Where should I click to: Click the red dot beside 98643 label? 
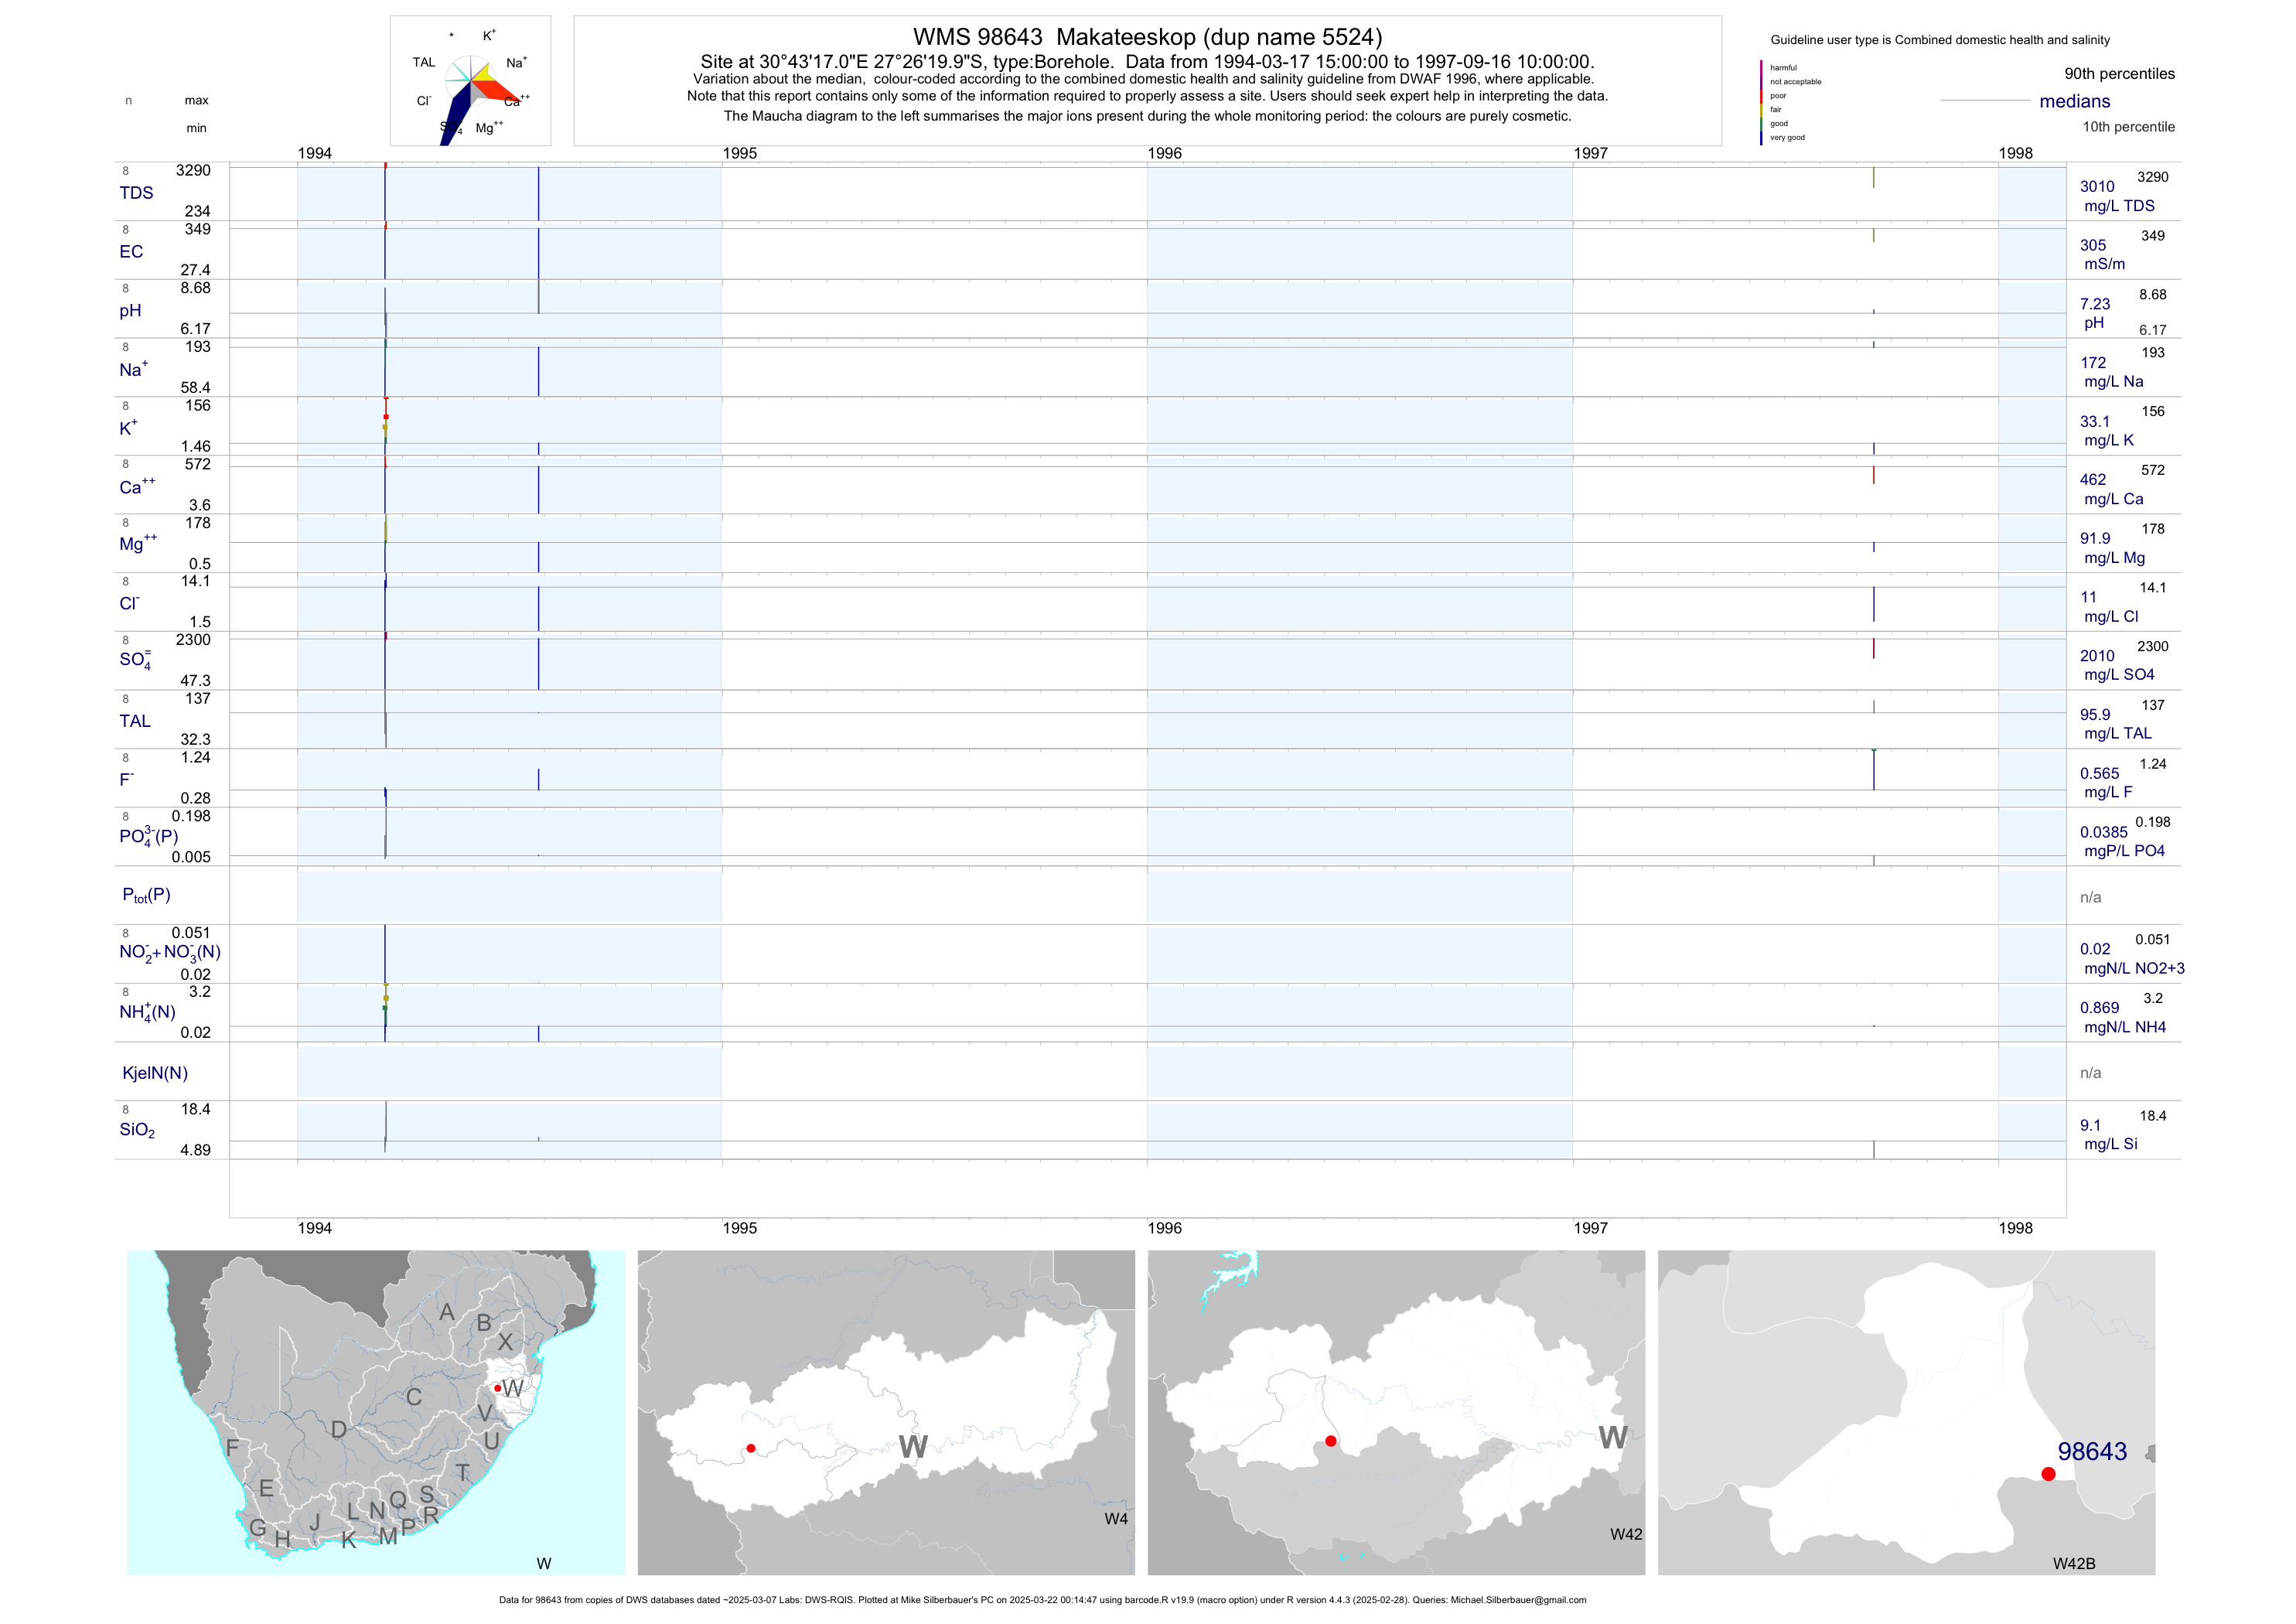[2048, 1474]
